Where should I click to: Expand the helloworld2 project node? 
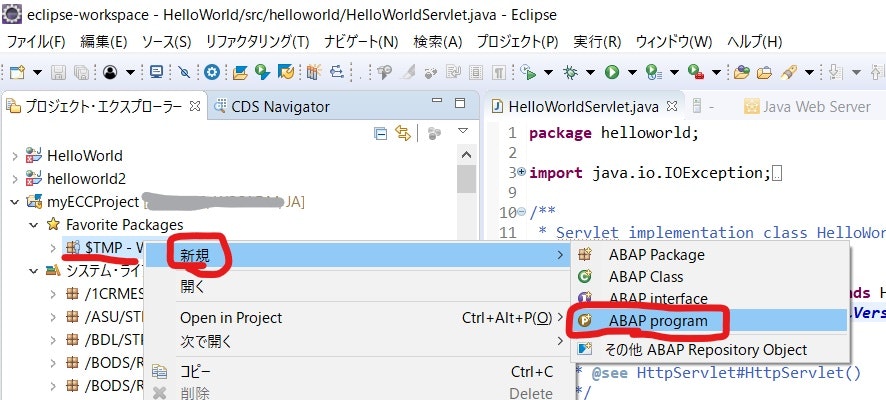coord(15,179)
